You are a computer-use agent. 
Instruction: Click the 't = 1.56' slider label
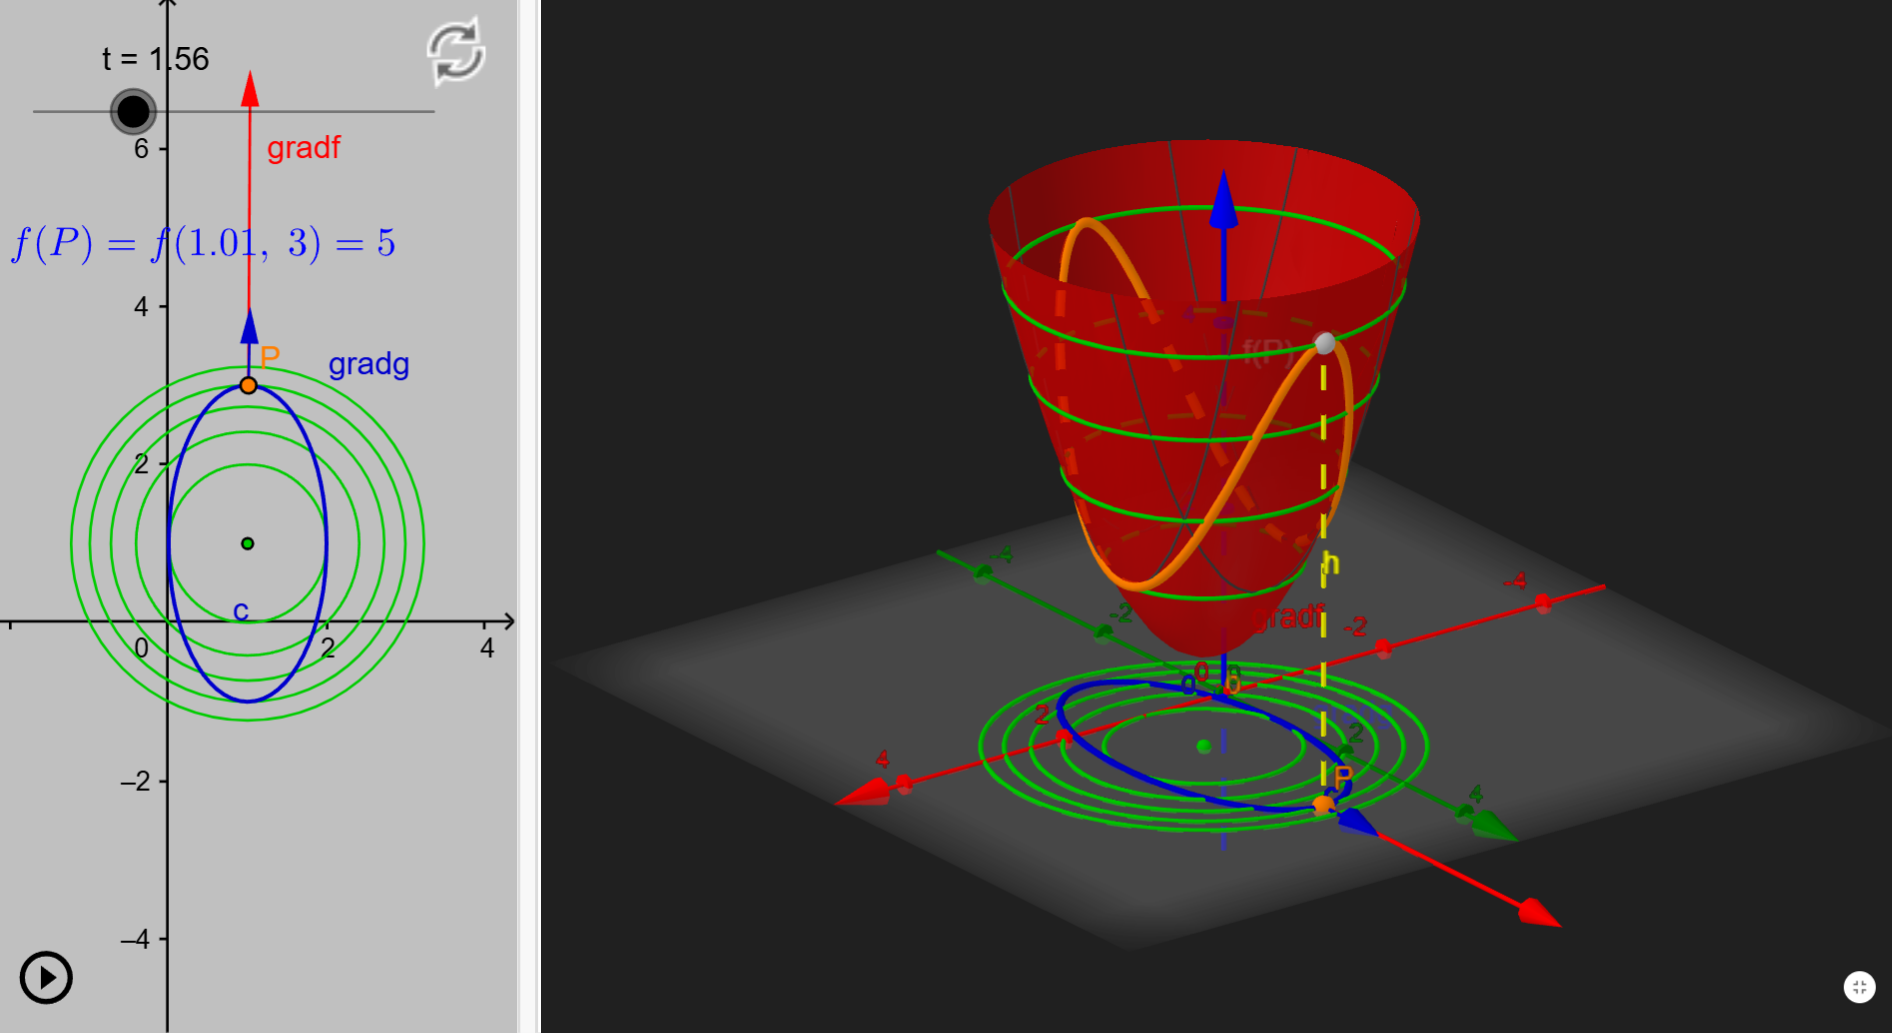pyautogui.click(x=155, y=59)
